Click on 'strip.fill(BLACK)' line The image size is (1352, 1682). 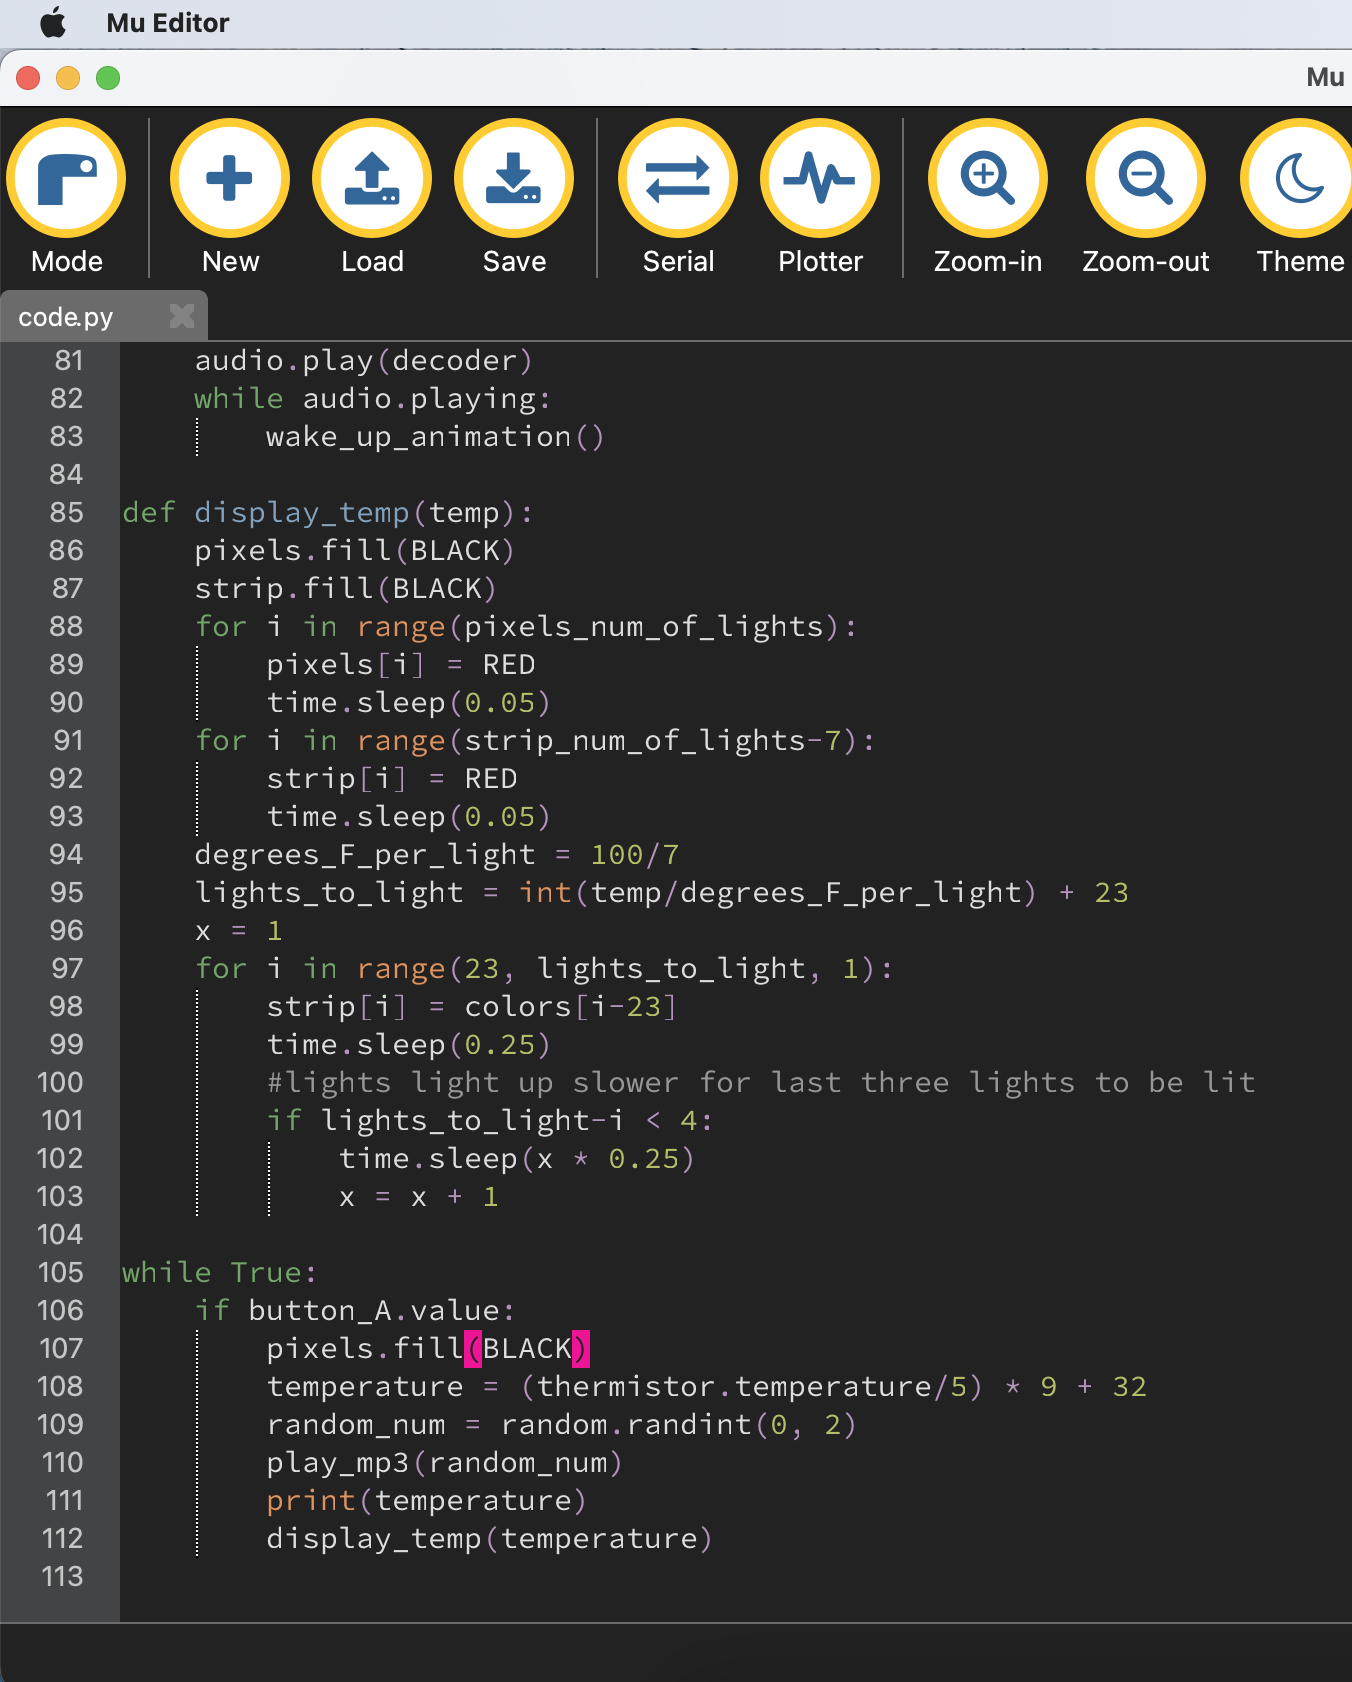point(345,588)
